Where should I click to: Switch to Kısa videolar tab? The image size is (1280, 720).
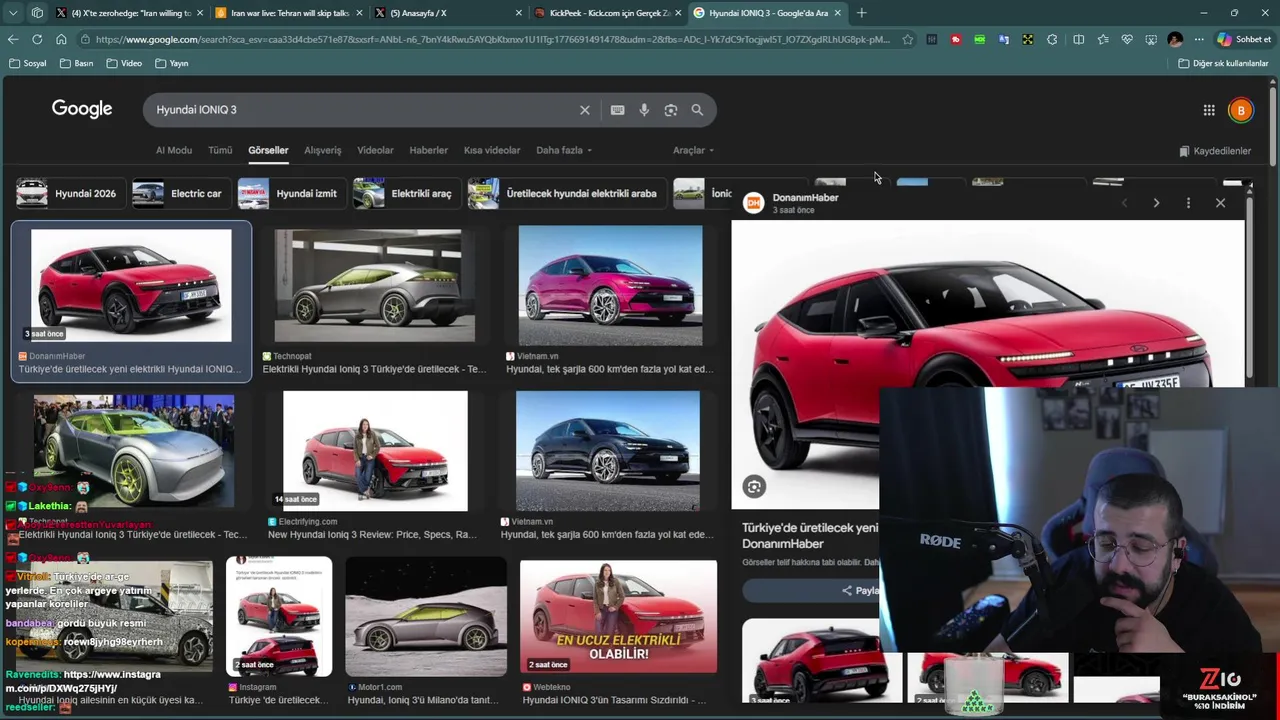pos(492,150)
